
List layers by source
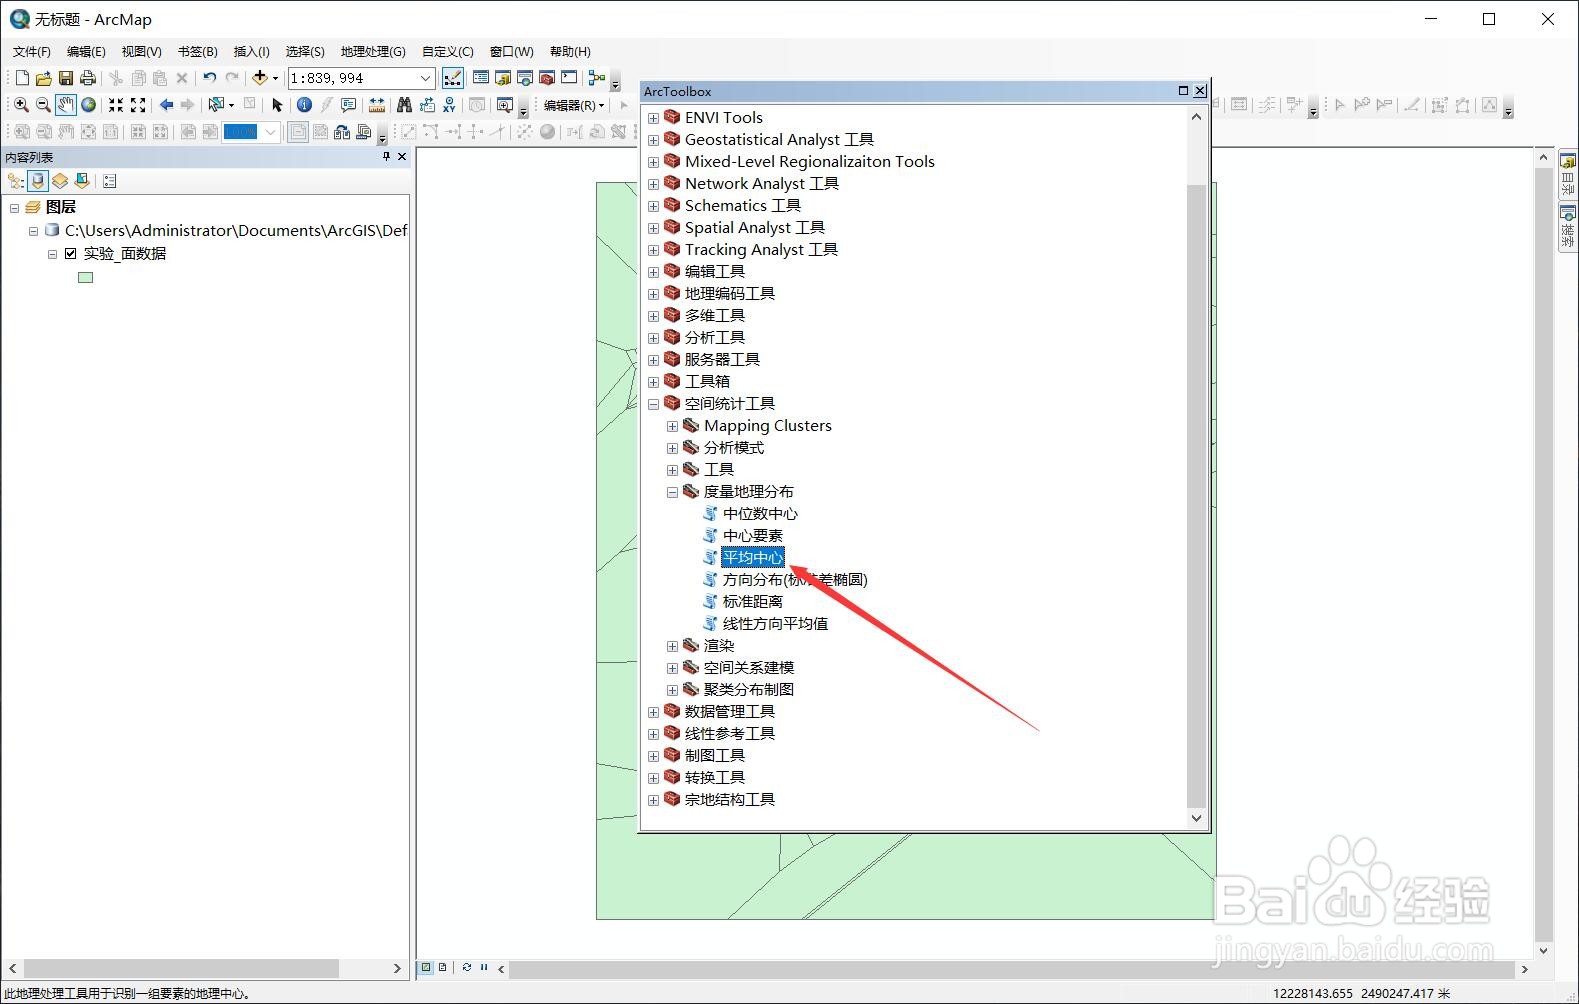tap(38, 181)
